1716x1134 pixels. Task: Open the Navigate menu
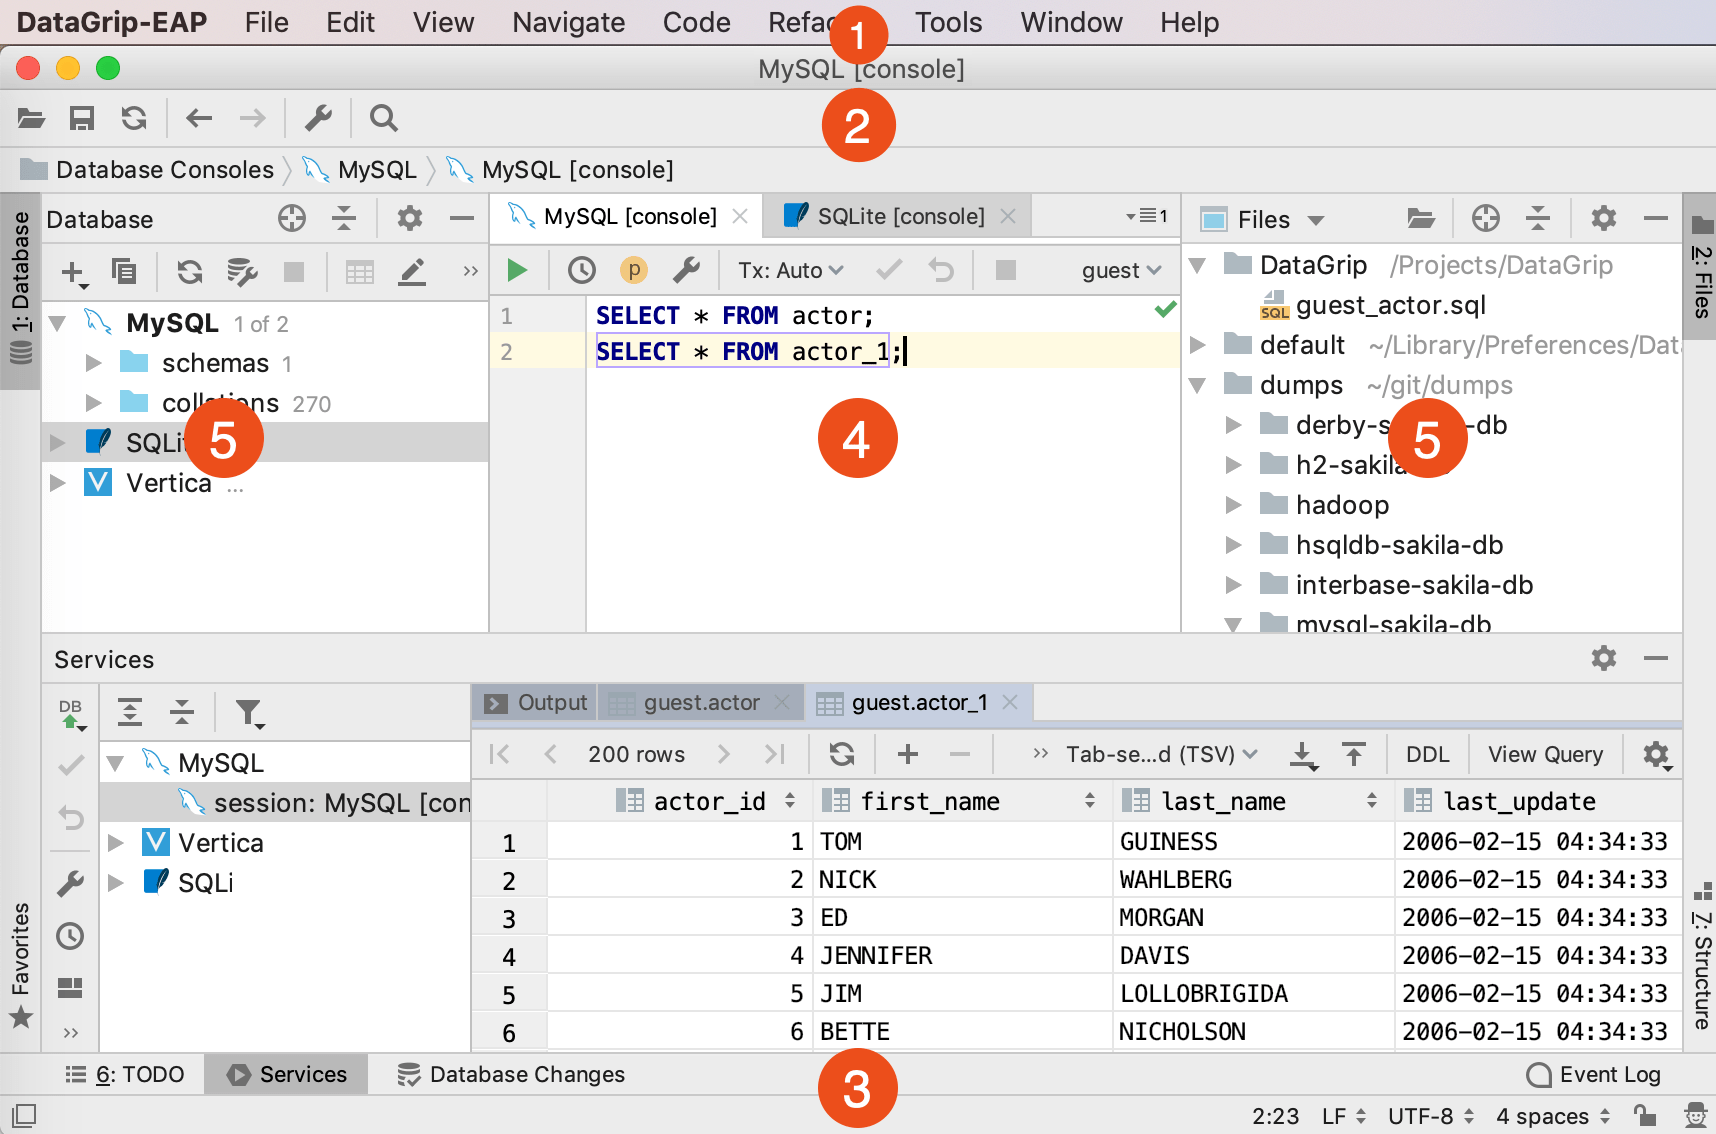569,22
